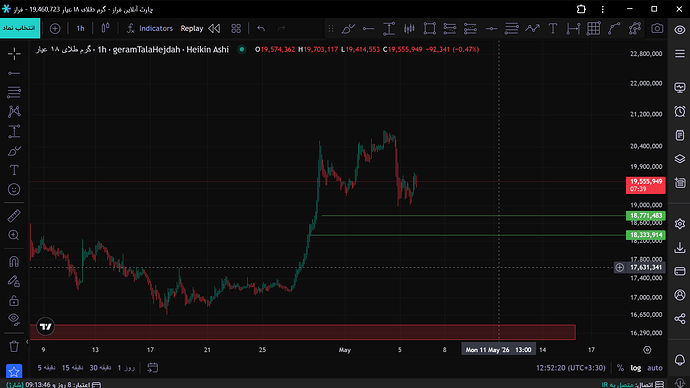This screenshot has height=388, width=690.
Task: Select the brush tool in left sidebar
Action: [x=14, y=151]
